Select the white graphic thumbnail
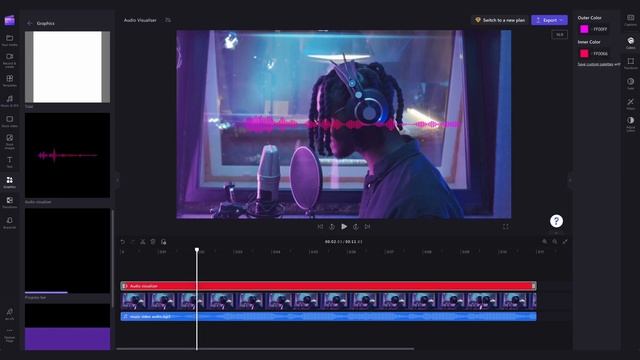This screenshot has height=360, width=640. pyautogui.click(x=67, y=67)
